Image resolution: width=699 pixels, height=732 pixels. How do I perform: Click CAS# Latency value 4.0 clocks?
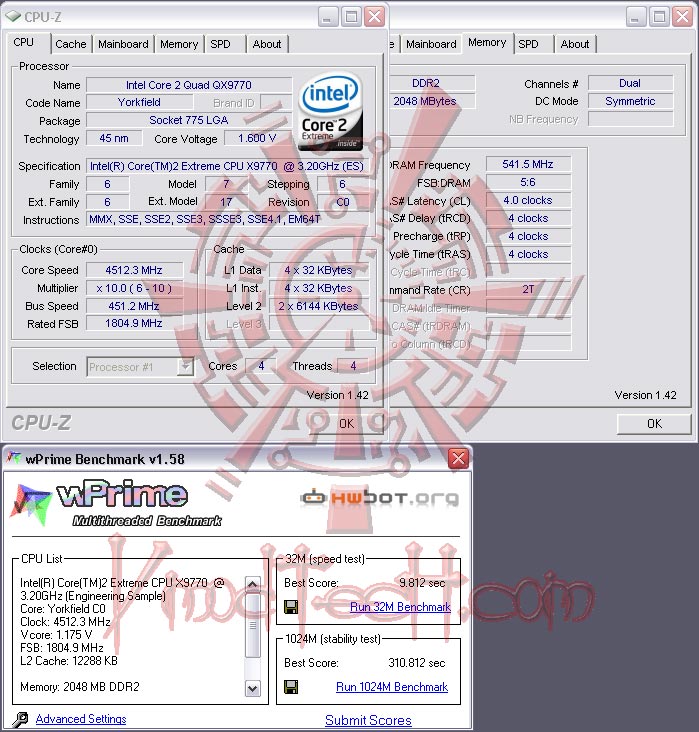pyautogui.click(x=528, y=200)
